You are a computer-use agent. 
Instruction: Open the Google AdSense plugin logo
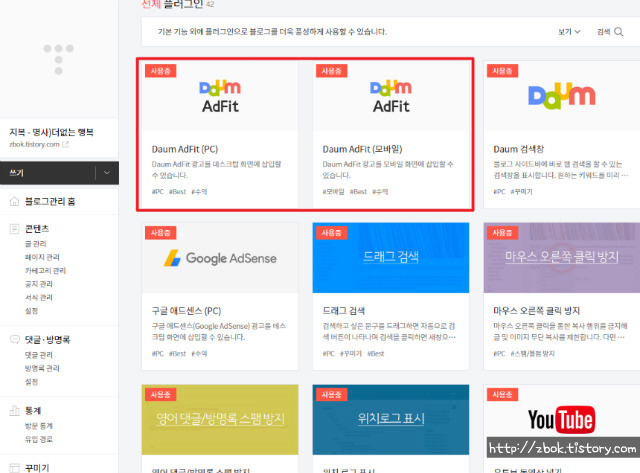[x=220, y=258]
